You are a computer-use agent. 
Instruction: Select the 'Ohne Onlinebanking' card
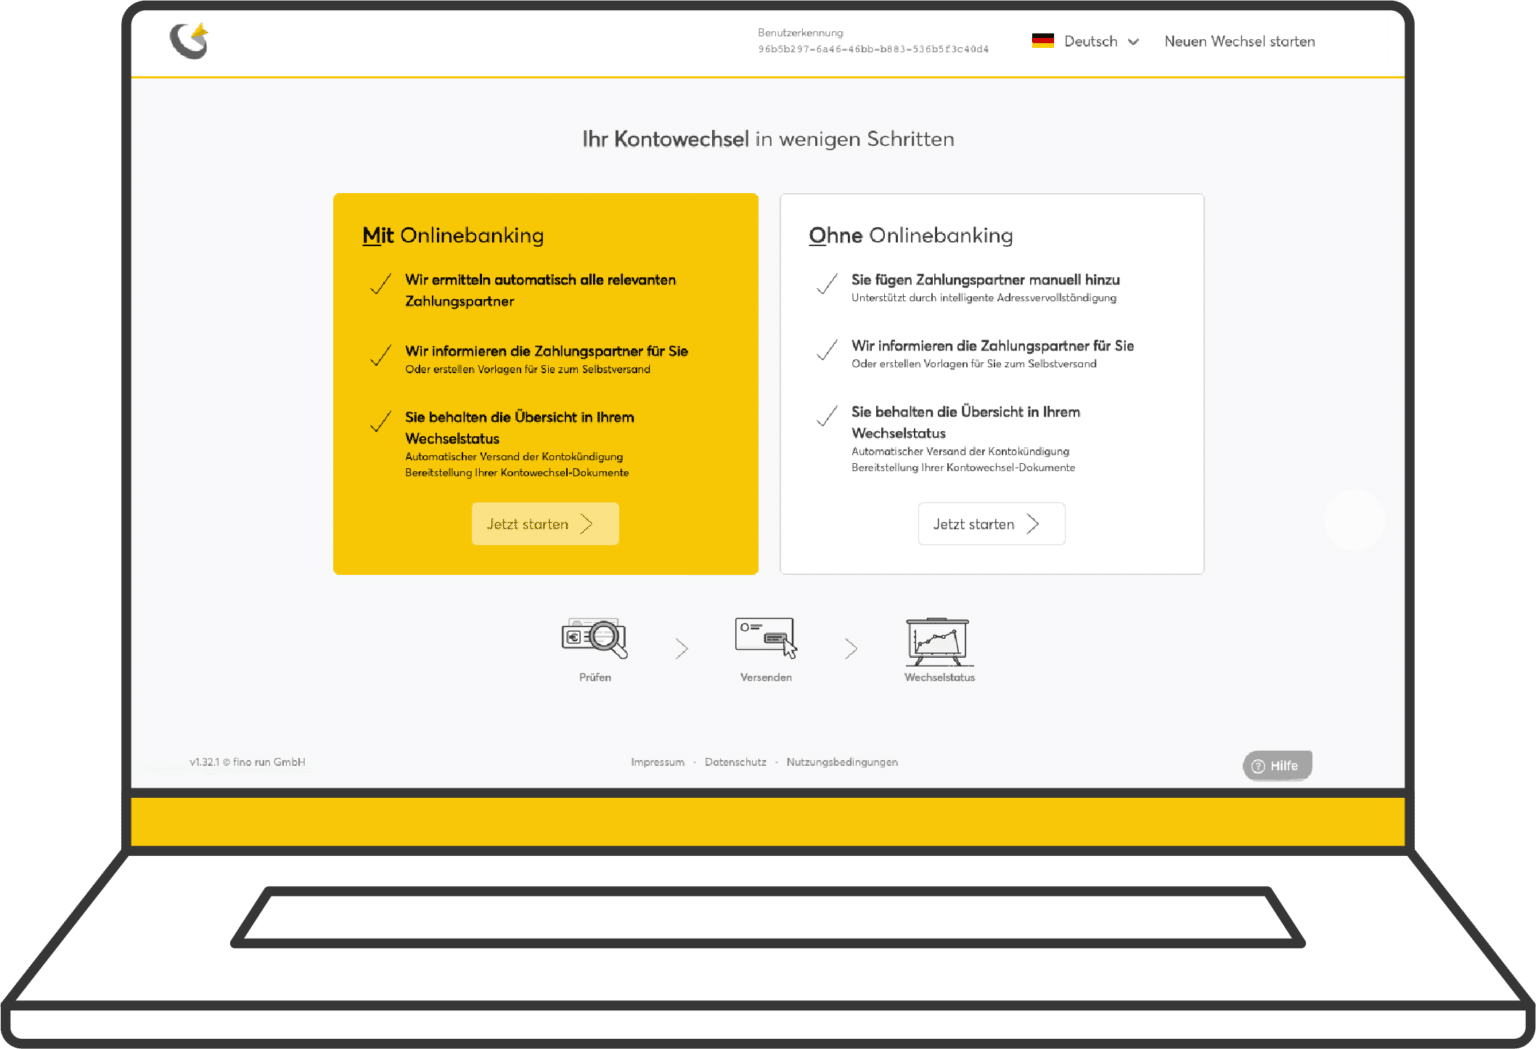click(x=991, y=383)
